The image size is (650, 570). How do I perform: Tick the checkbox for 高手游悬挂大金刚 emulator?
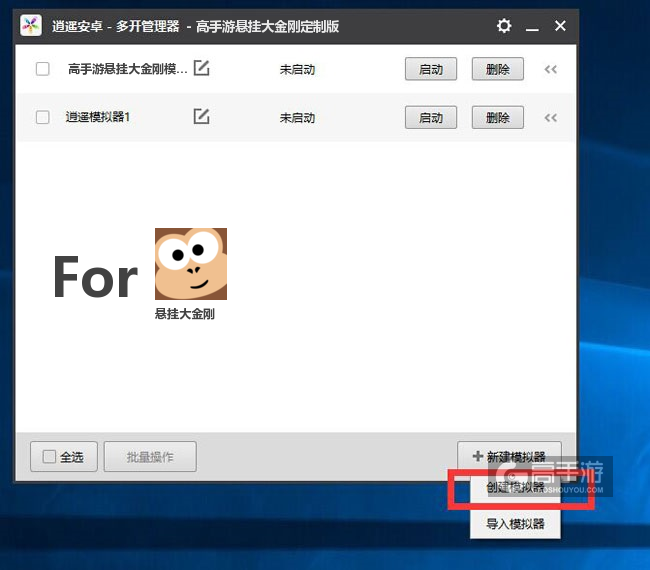coord(42,69)
